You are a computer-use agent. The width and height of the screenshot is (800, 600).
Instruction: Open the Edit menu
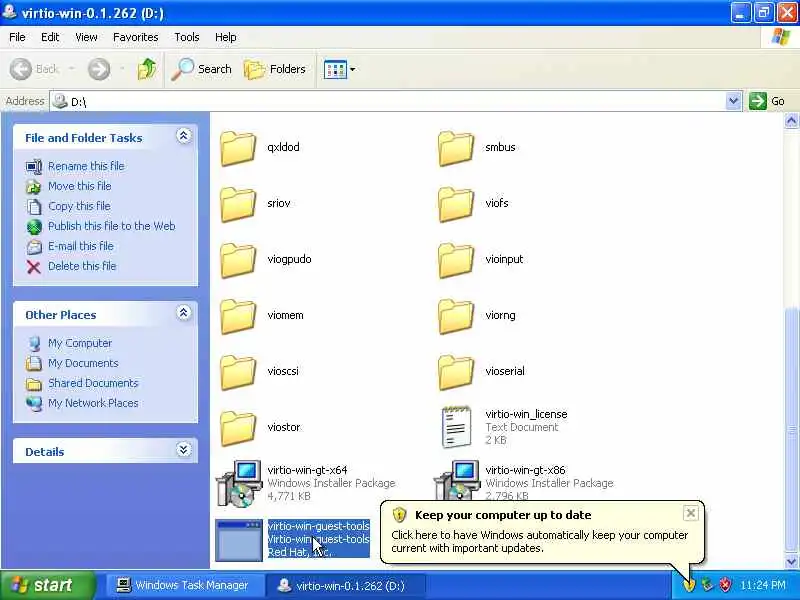(x=50, y=37)
